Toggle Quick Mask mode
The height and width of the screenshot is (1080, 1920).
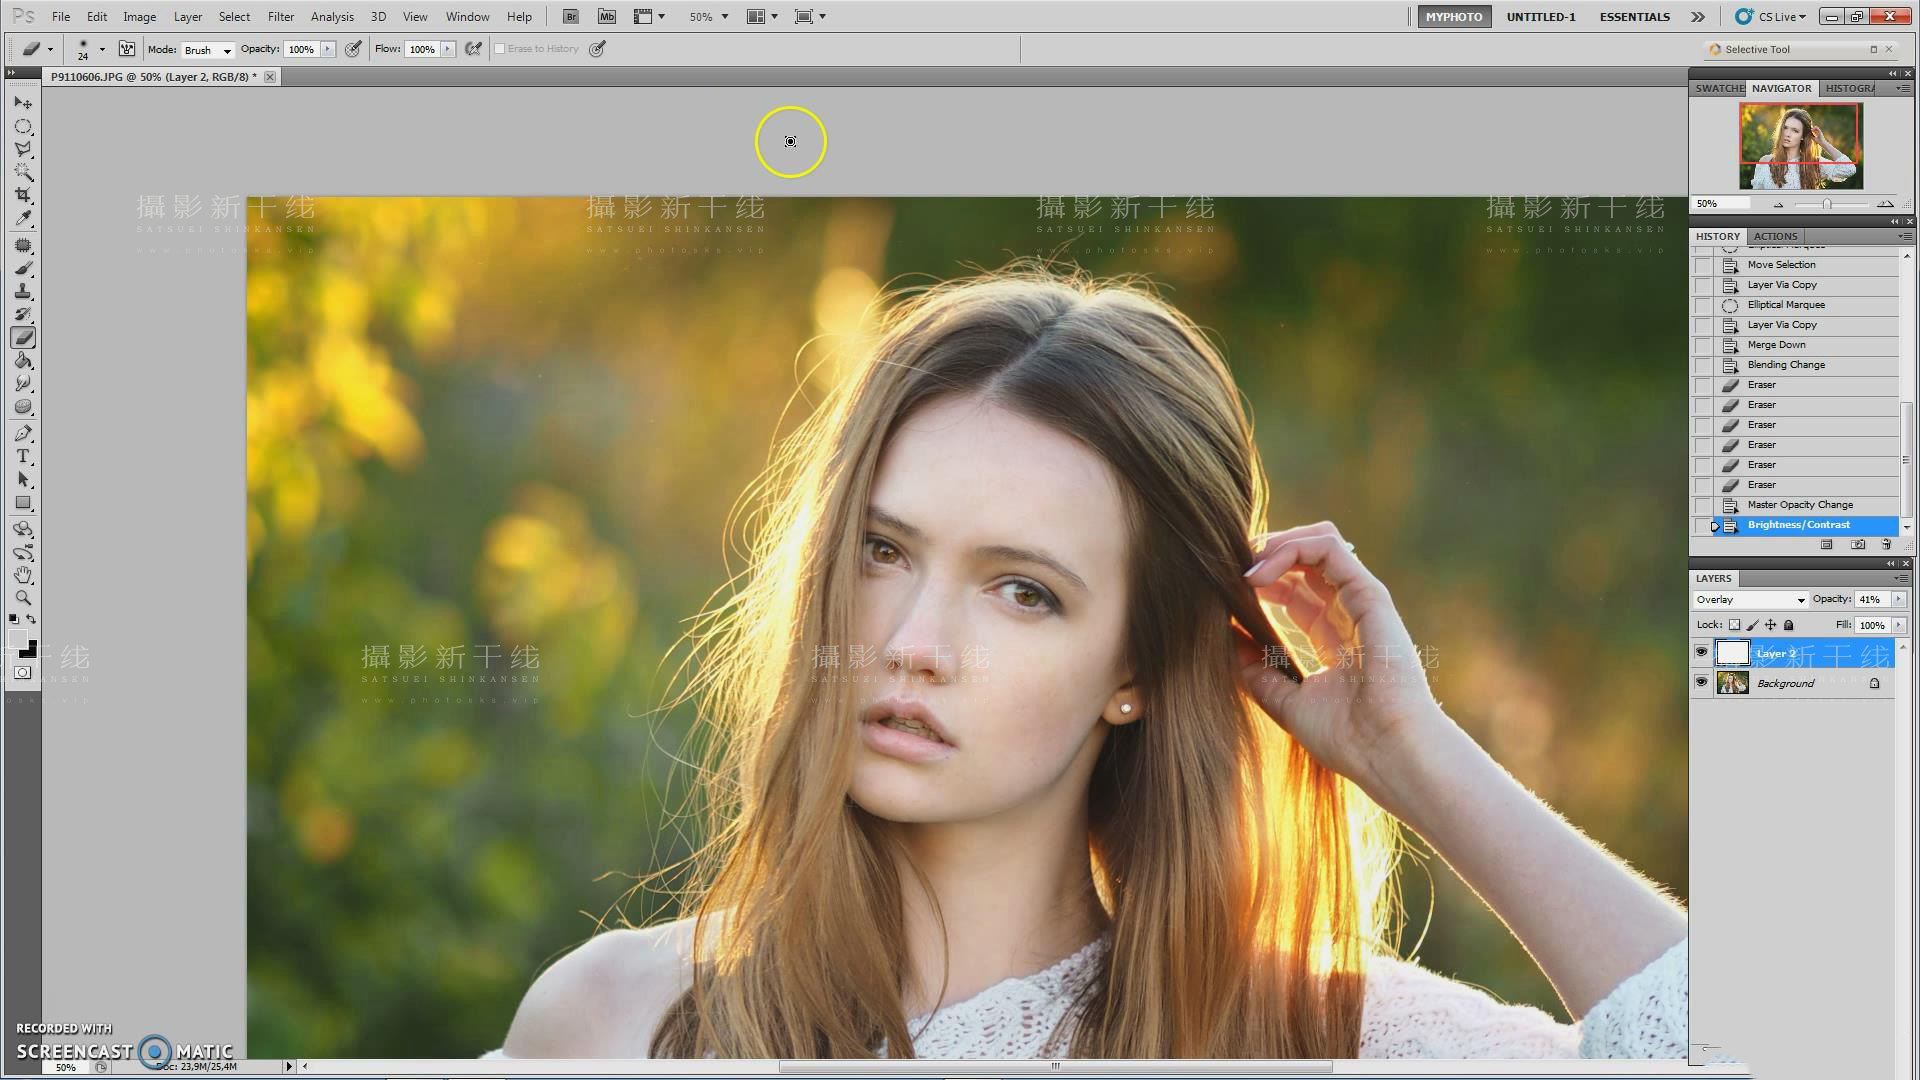click(x=23, y=673)
